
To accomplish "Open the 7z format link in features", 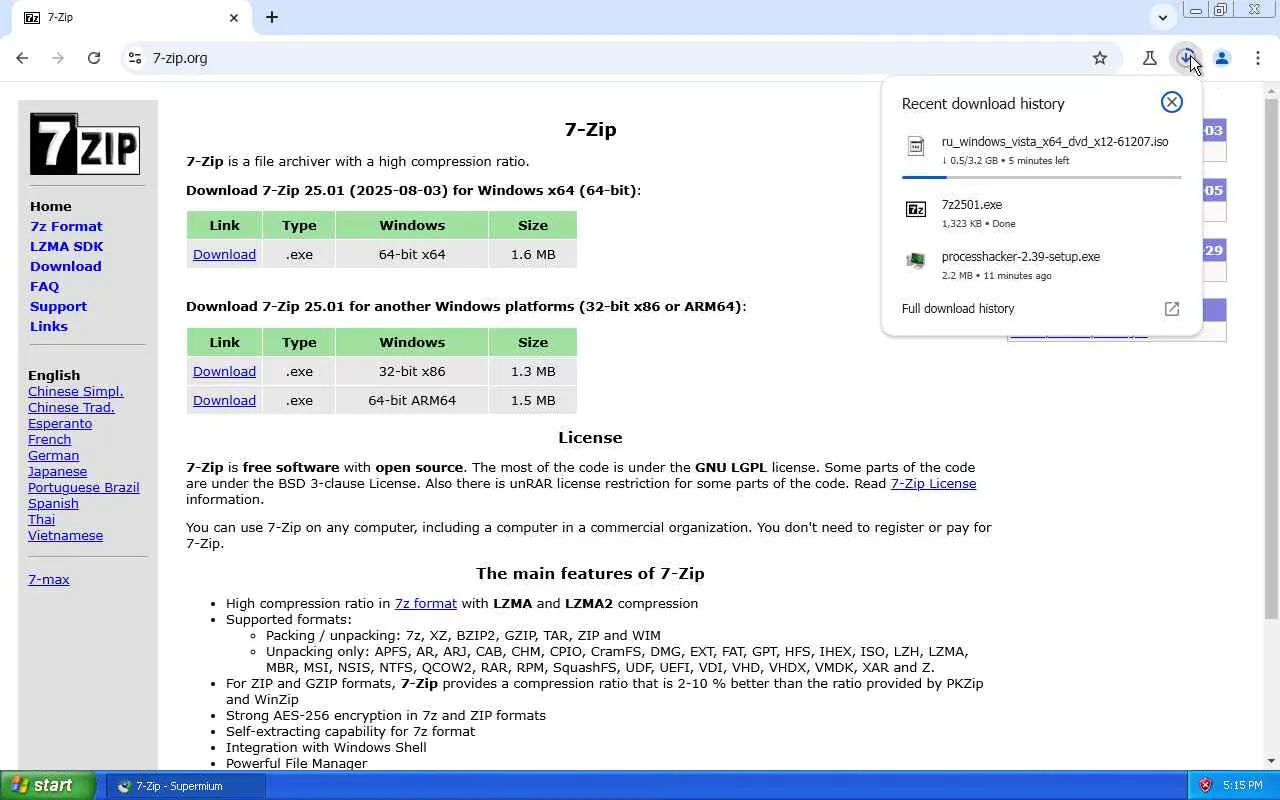I will [426, 603].
